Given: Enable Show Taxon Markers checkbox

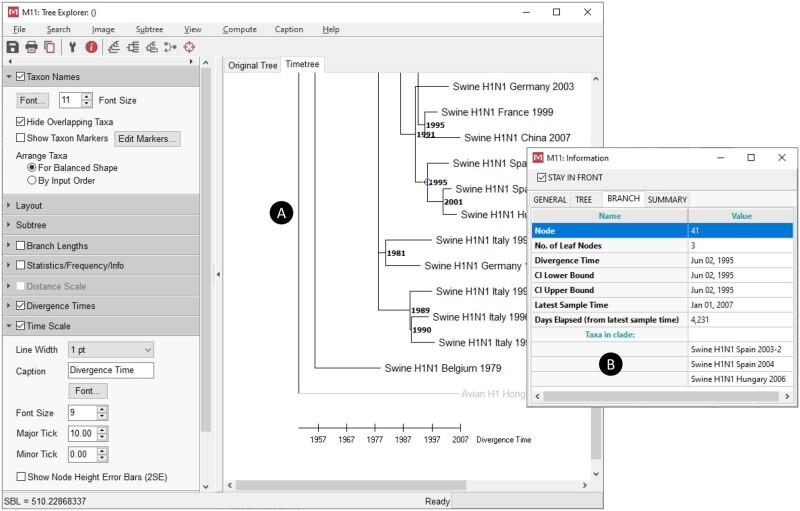Looking at the screenshot, I should [x=21, y=138].
